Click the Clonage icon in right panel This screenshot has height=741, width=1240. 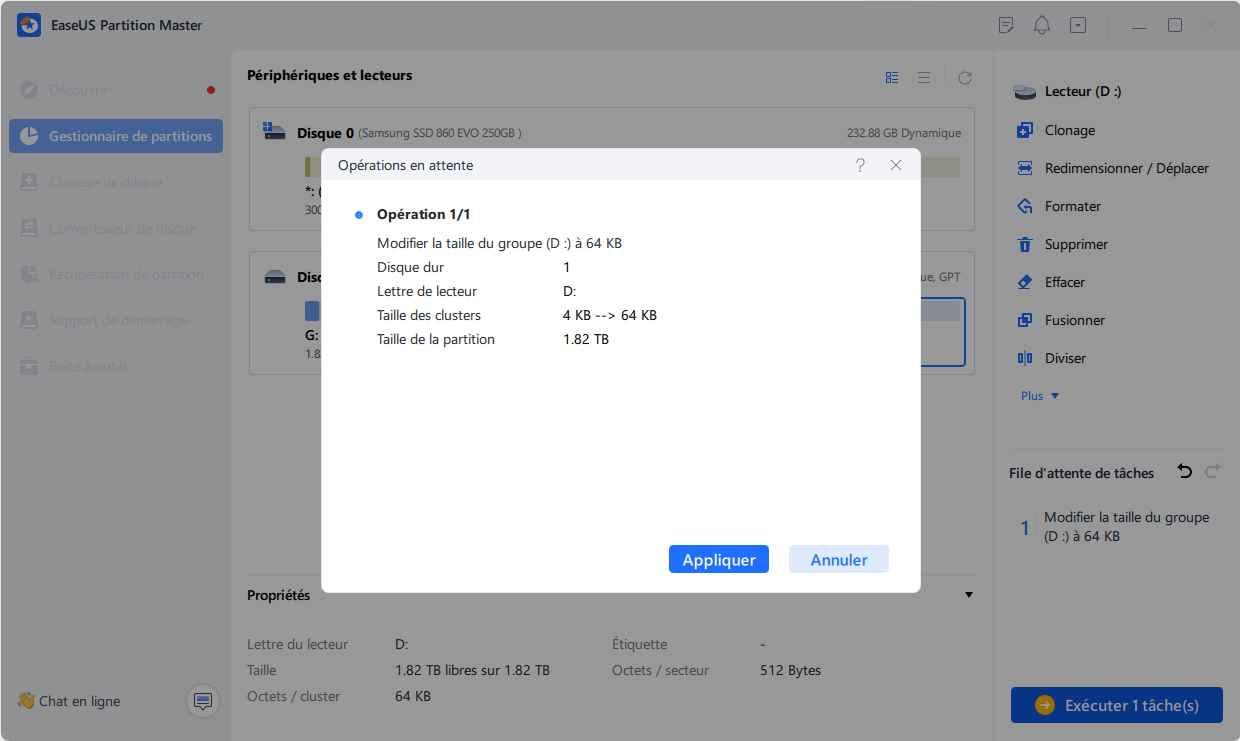pyautogui.click(x=1024, y=131)
